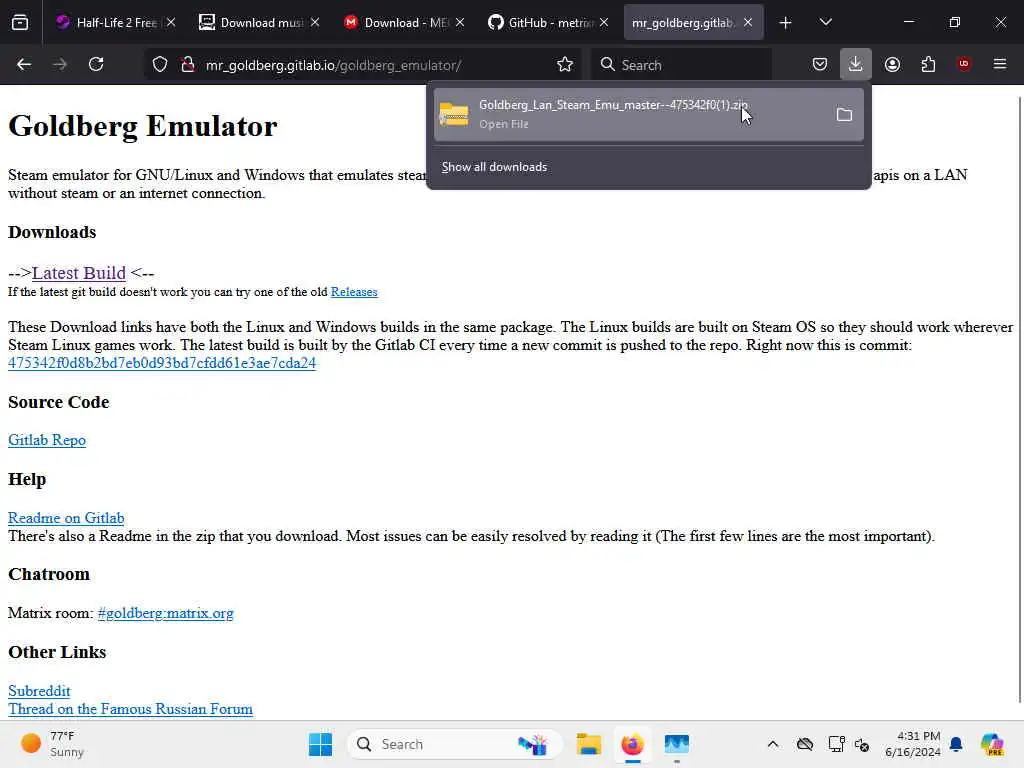
Task: Open #goldberg:matrix.org chatroom link
Action: (x=165, y=613)
